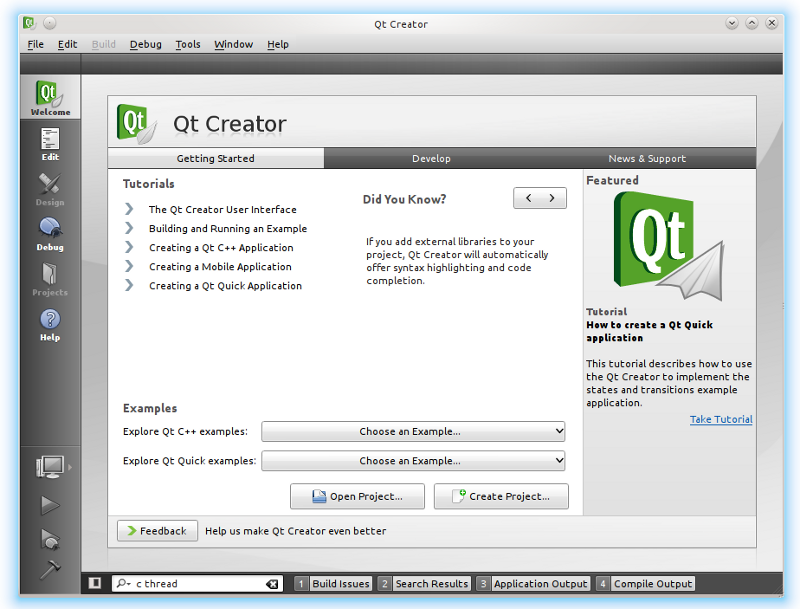Start debugging with the bug-play icon
The height and width of the screenshot is (609, 800).
(50, 539)
